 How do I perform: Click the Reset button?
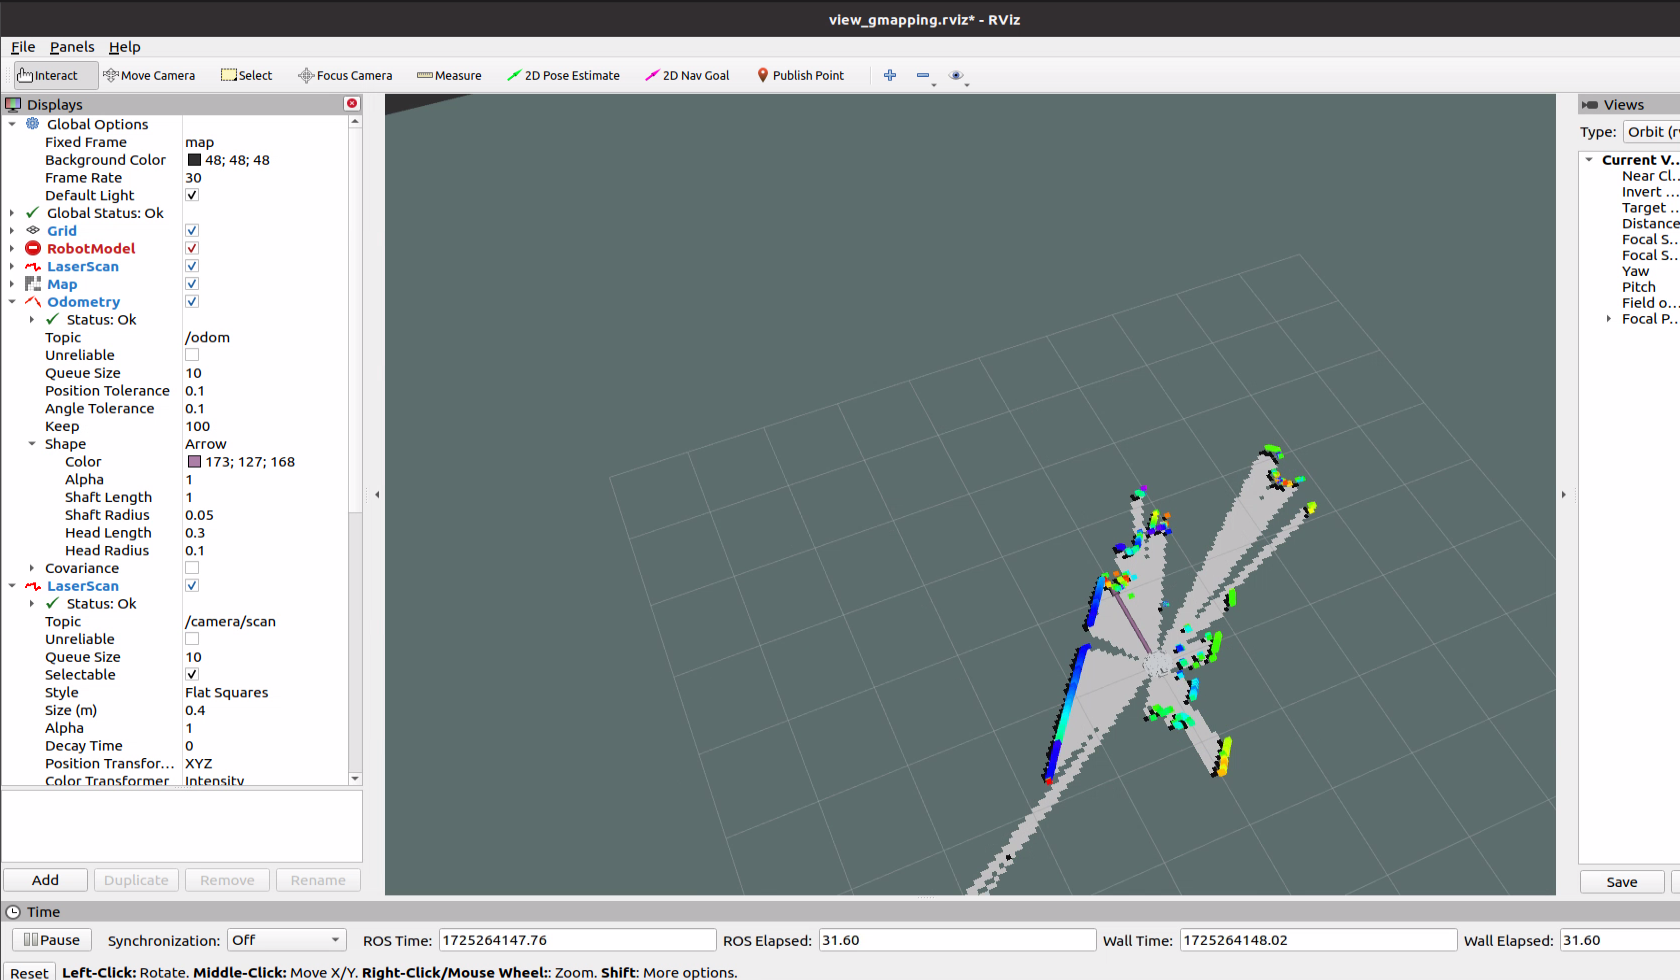(x=29, y=972)
